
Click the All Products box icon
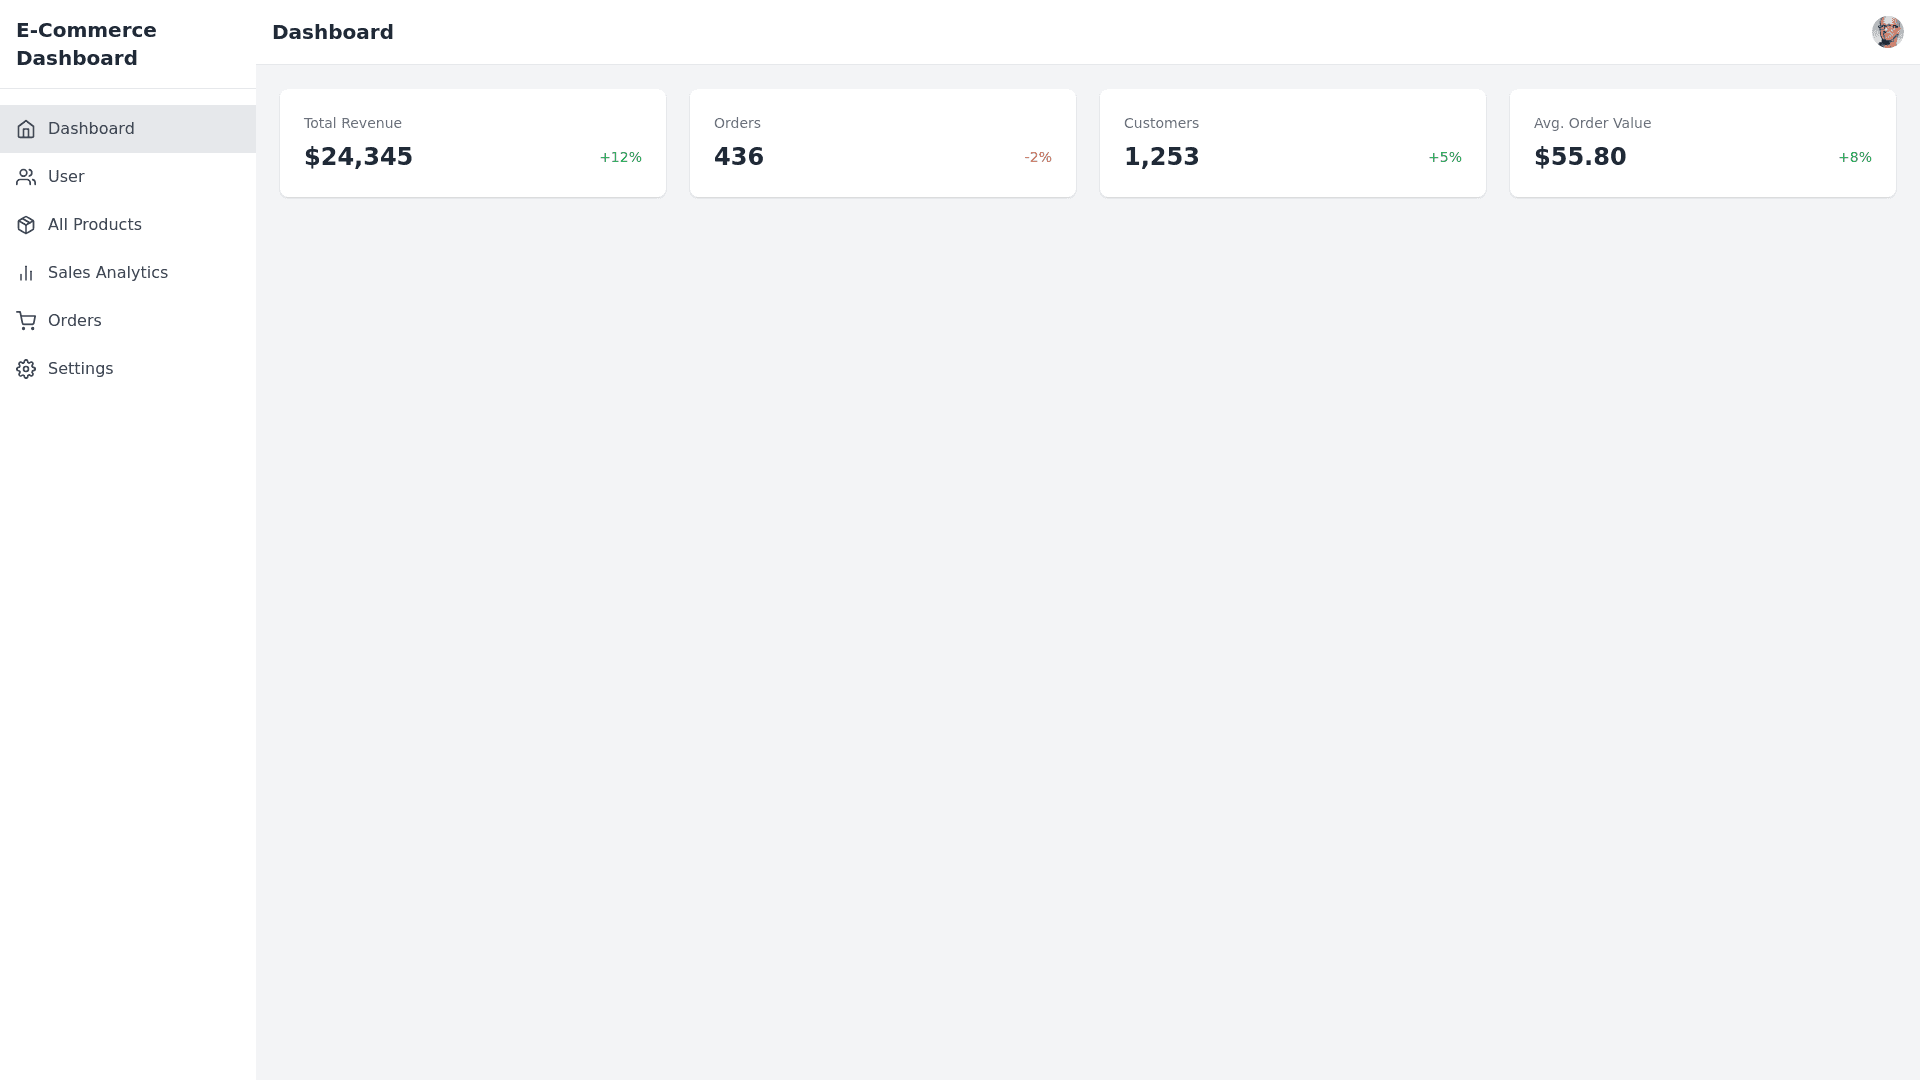26,225
